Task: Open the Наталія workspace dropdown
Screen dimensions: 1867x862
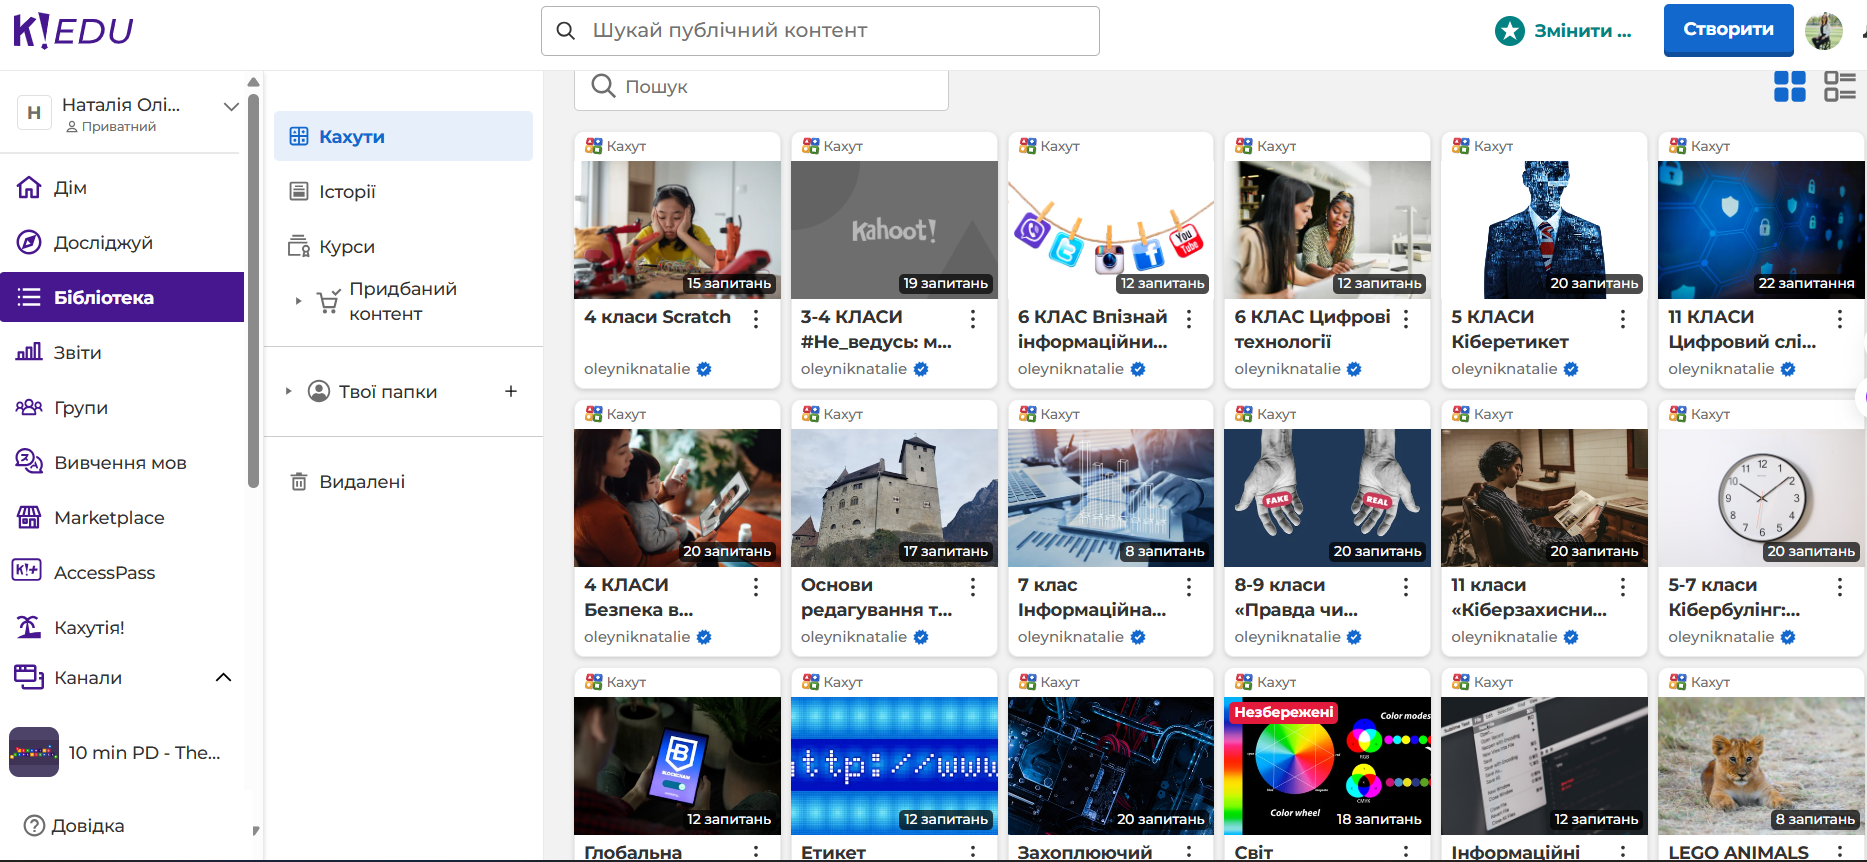Action: point(230,106)
